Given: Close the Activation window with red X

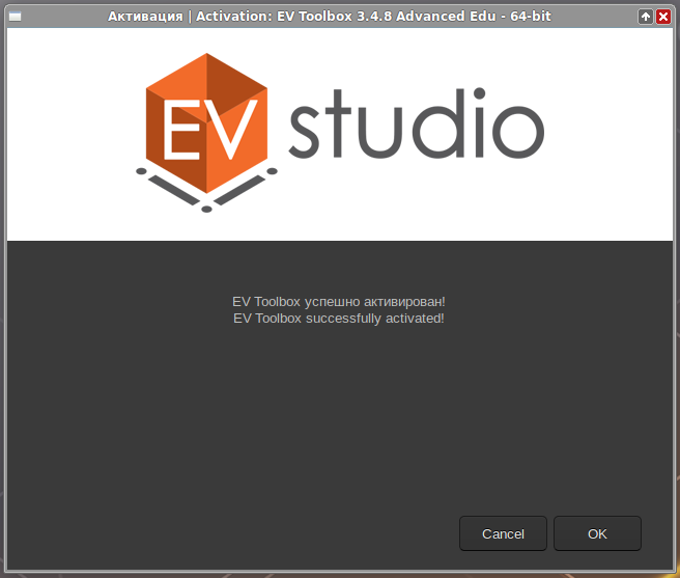Looking at the screenshot, I should [663, 16].
